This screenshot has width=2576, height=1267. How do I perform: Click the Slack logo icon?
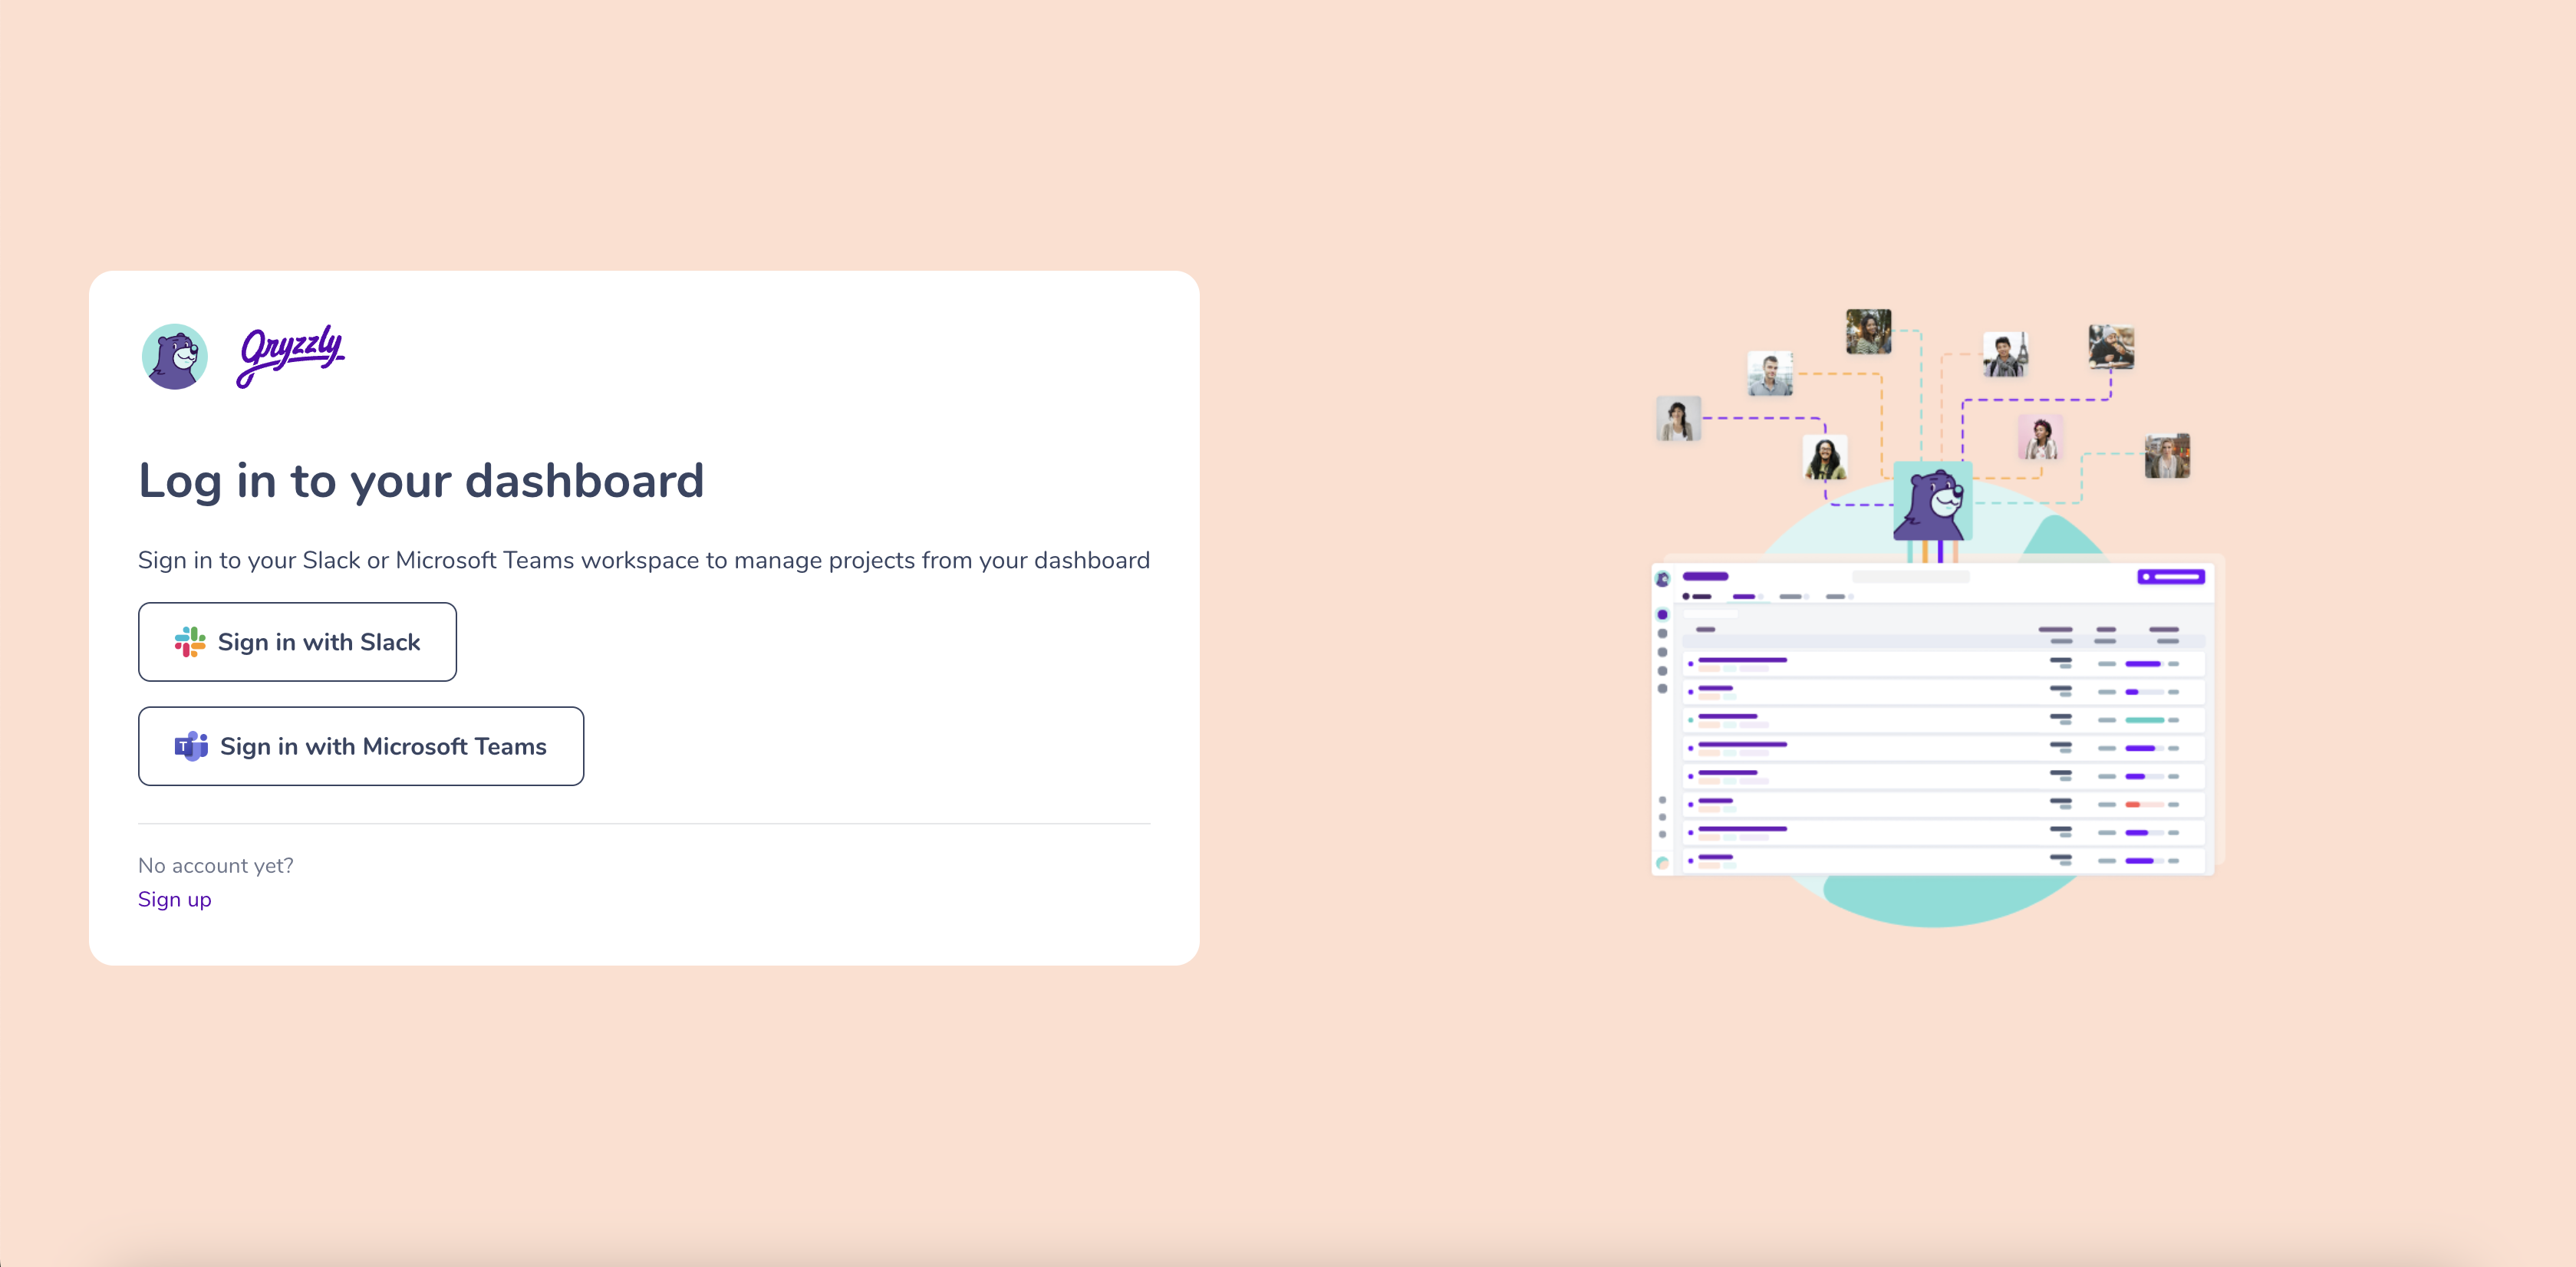(x=190, y=642)
